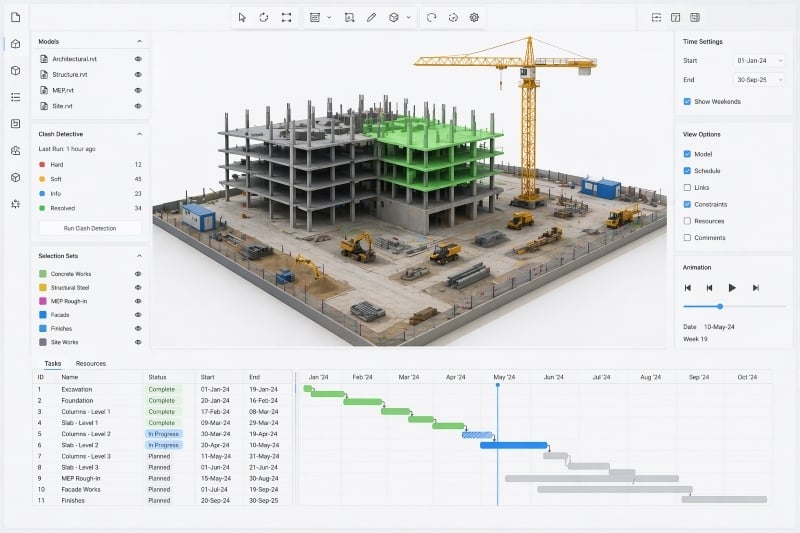This screenshot has height=533, width=800.
Task: Click the document file icon in left sidebar
Action: 16,17
